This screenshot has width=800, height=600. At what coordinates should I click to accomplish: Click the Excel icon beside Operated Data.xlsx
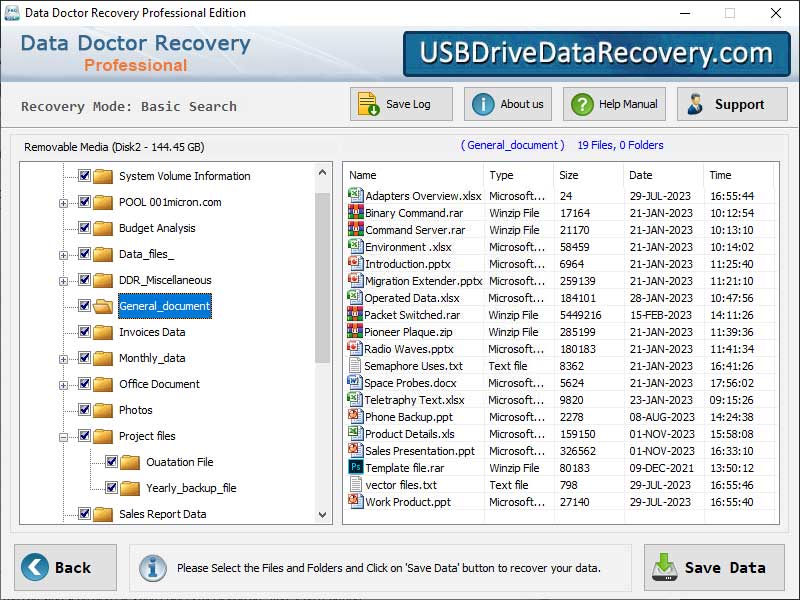coord(358,298)
